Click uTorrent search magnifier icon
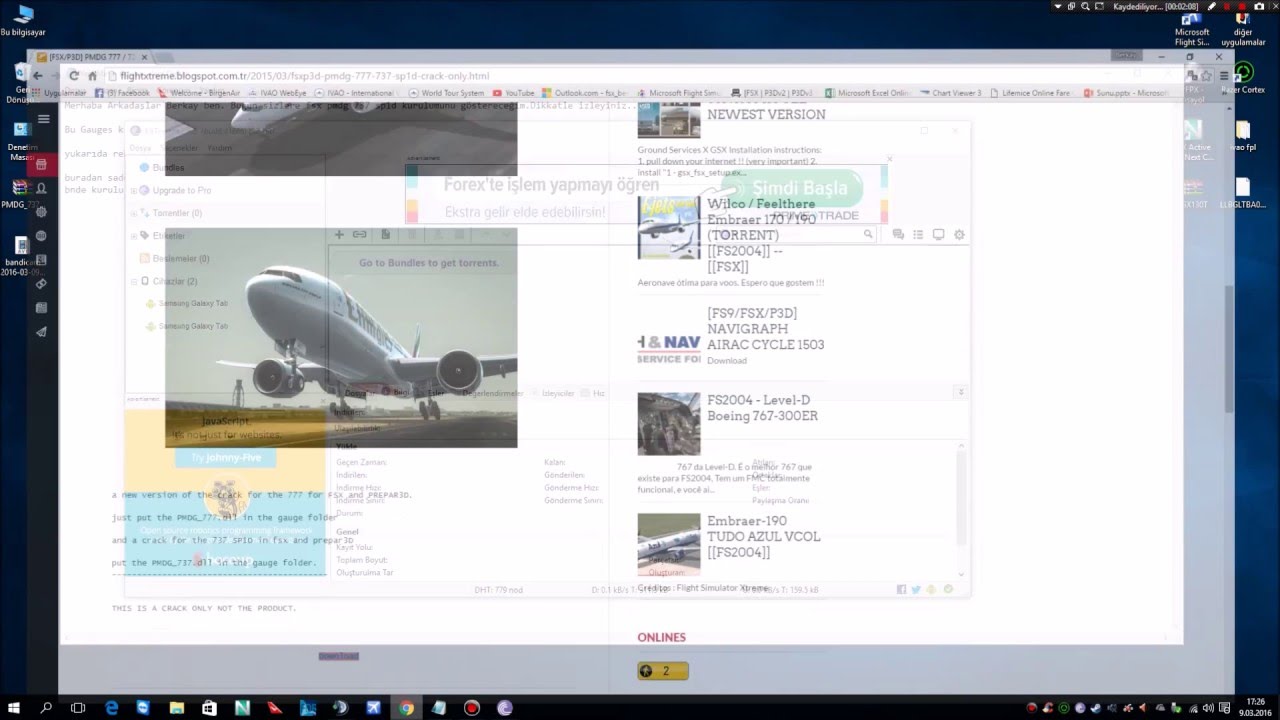The width and height of the screenshot is (1280, 720). [x=868, y=234]
